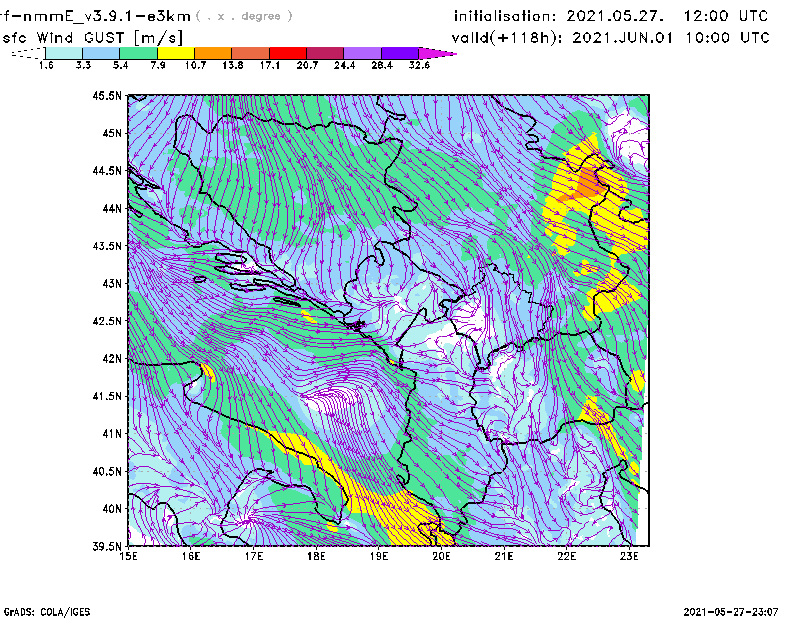This screenshot has width=800, height=618.
Task: Click the 41N latitude label
Action: click(112, 434)
